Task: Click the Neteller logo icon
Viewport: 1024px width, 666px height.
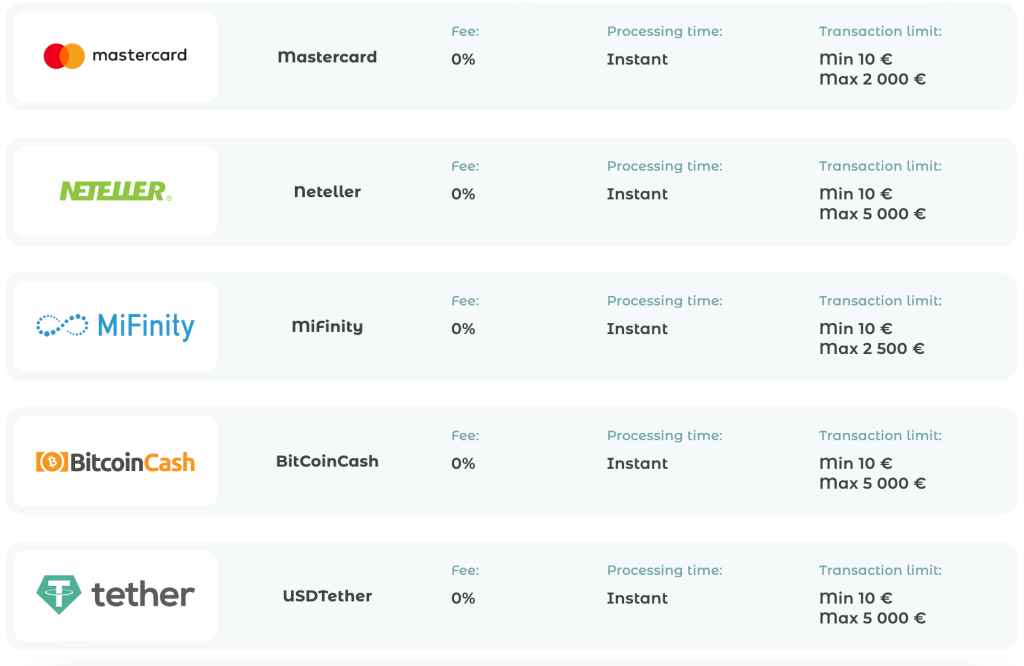Action: click(x=115, y=191)
